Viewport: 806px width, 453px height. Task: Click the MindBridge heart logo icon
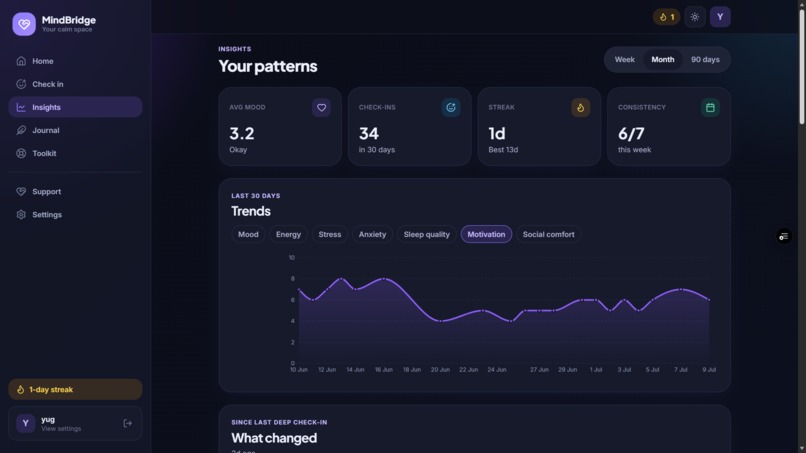24,24
